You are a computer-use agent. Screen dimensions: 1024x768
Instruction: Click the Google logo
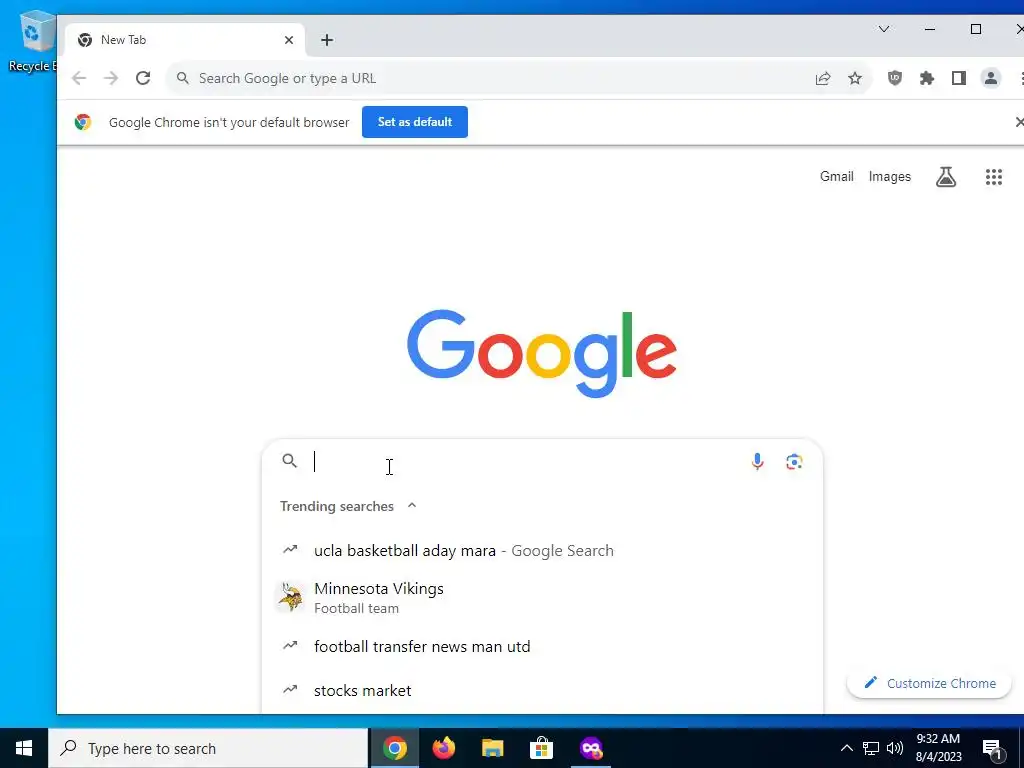pyautogui.click(x=541, y=353)
